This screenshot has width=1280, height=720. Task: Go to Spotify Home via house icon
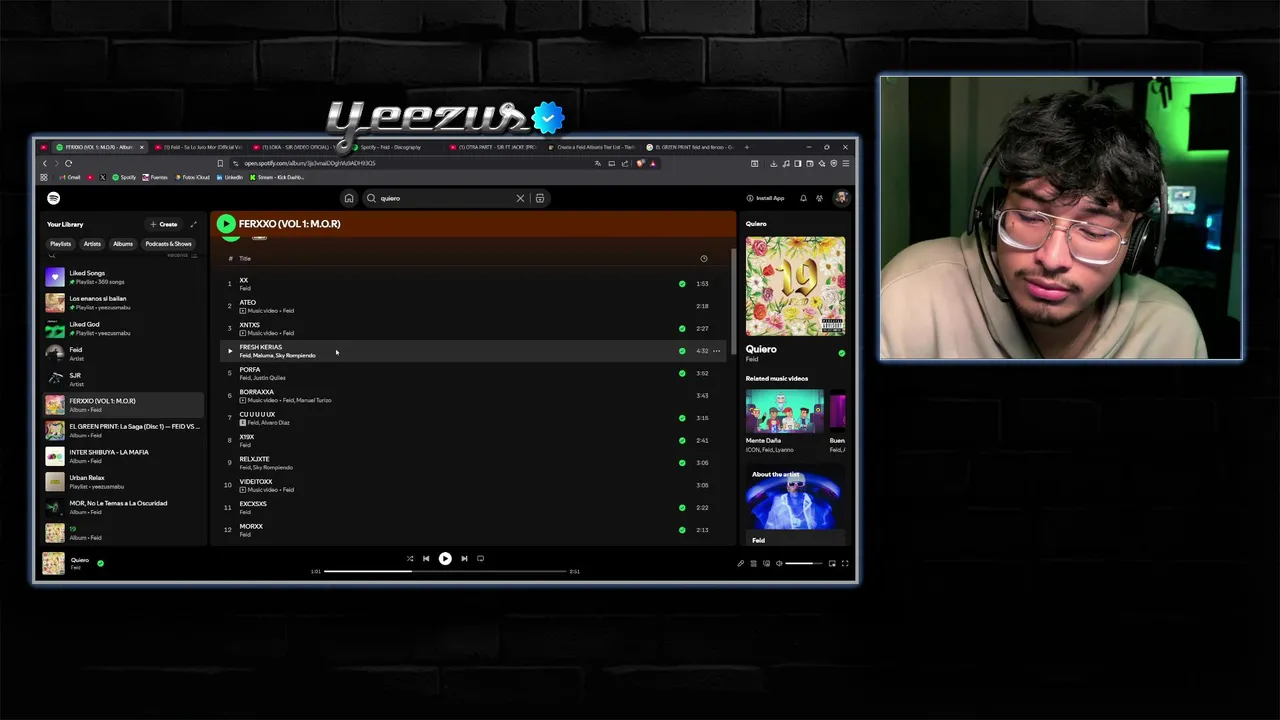tap(349, 198)
